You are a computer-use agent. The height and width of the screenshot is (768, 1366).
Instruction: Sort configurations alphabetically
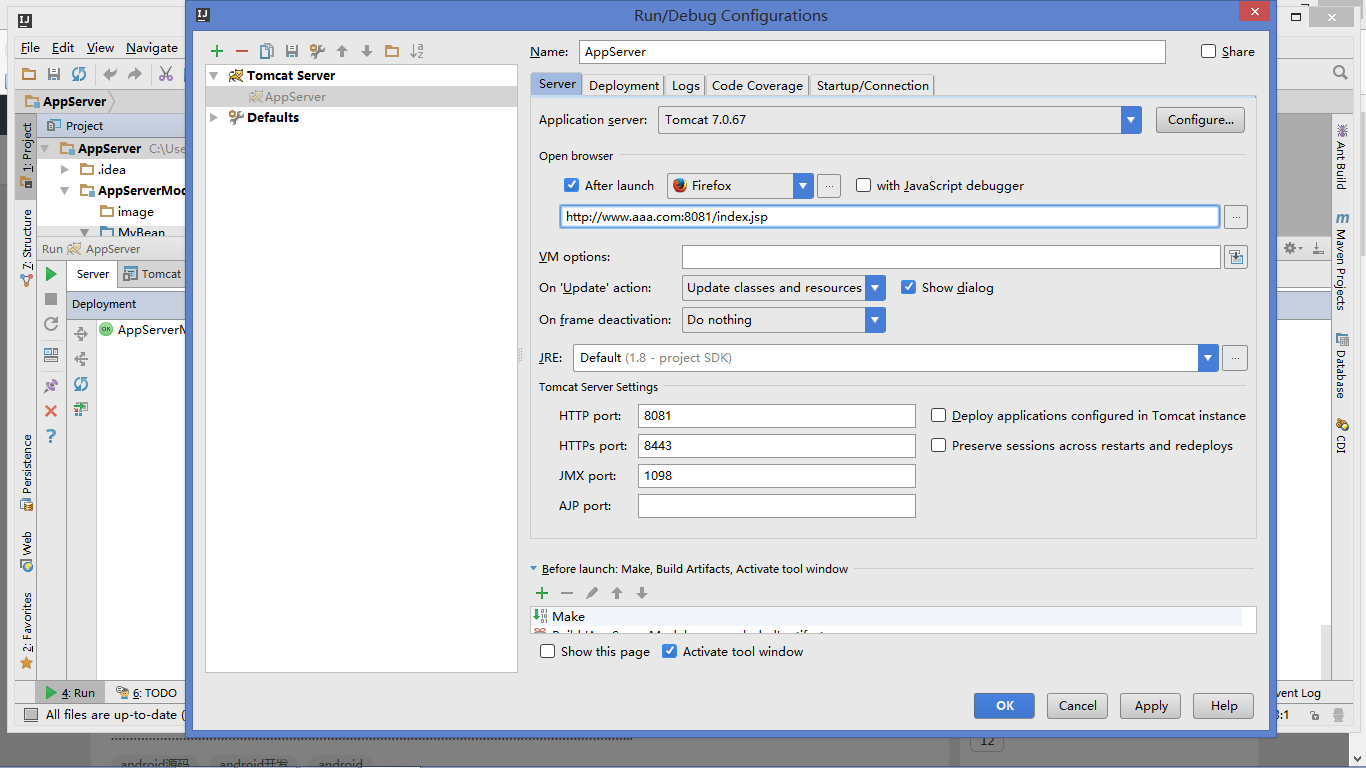417,51
